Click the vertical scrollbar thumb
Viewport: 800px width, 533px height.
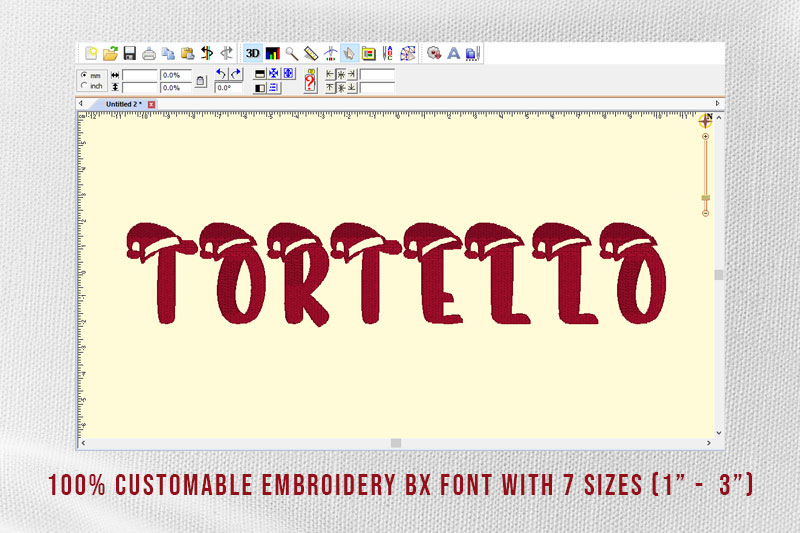click(x=718, y=275)
